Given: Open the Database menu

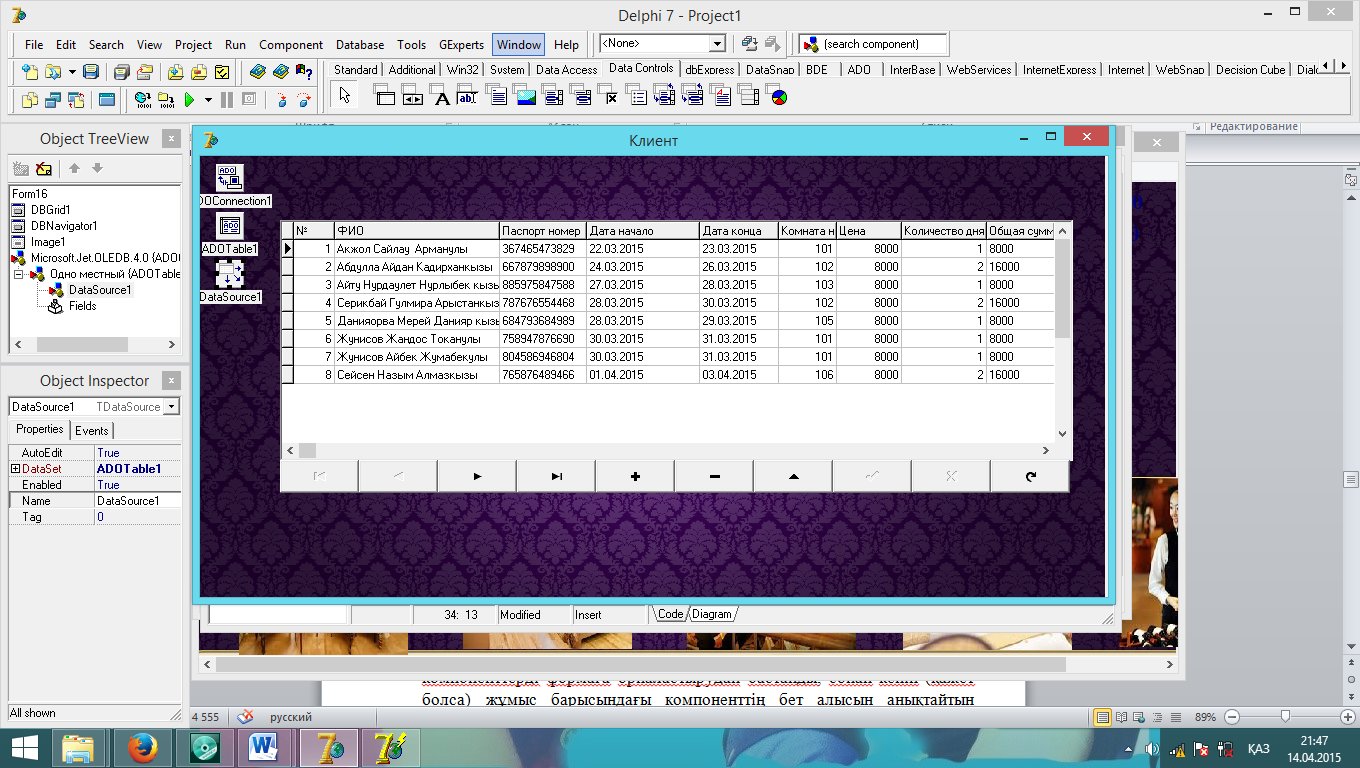Looking at the screenshot, I should pos(360,45).
